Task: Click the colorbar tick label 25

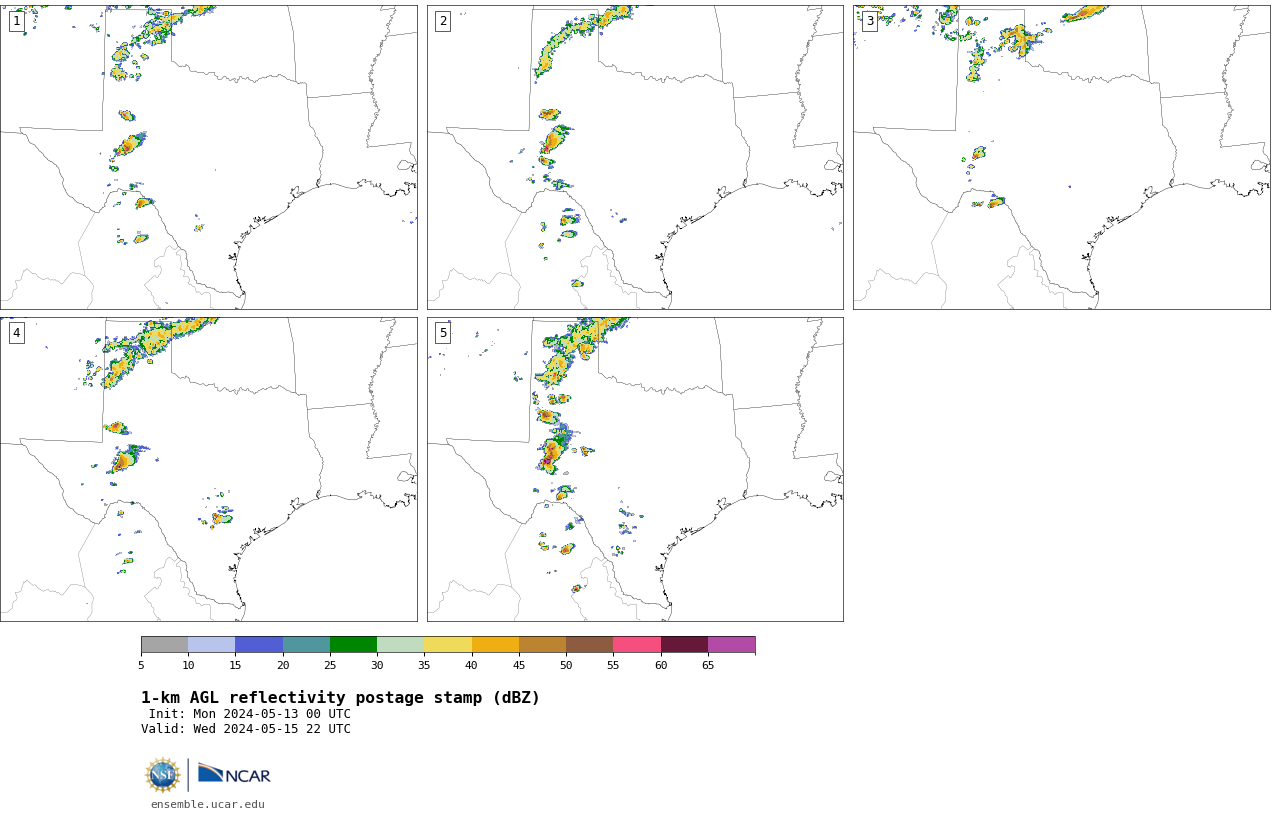Action: point(330,665)
